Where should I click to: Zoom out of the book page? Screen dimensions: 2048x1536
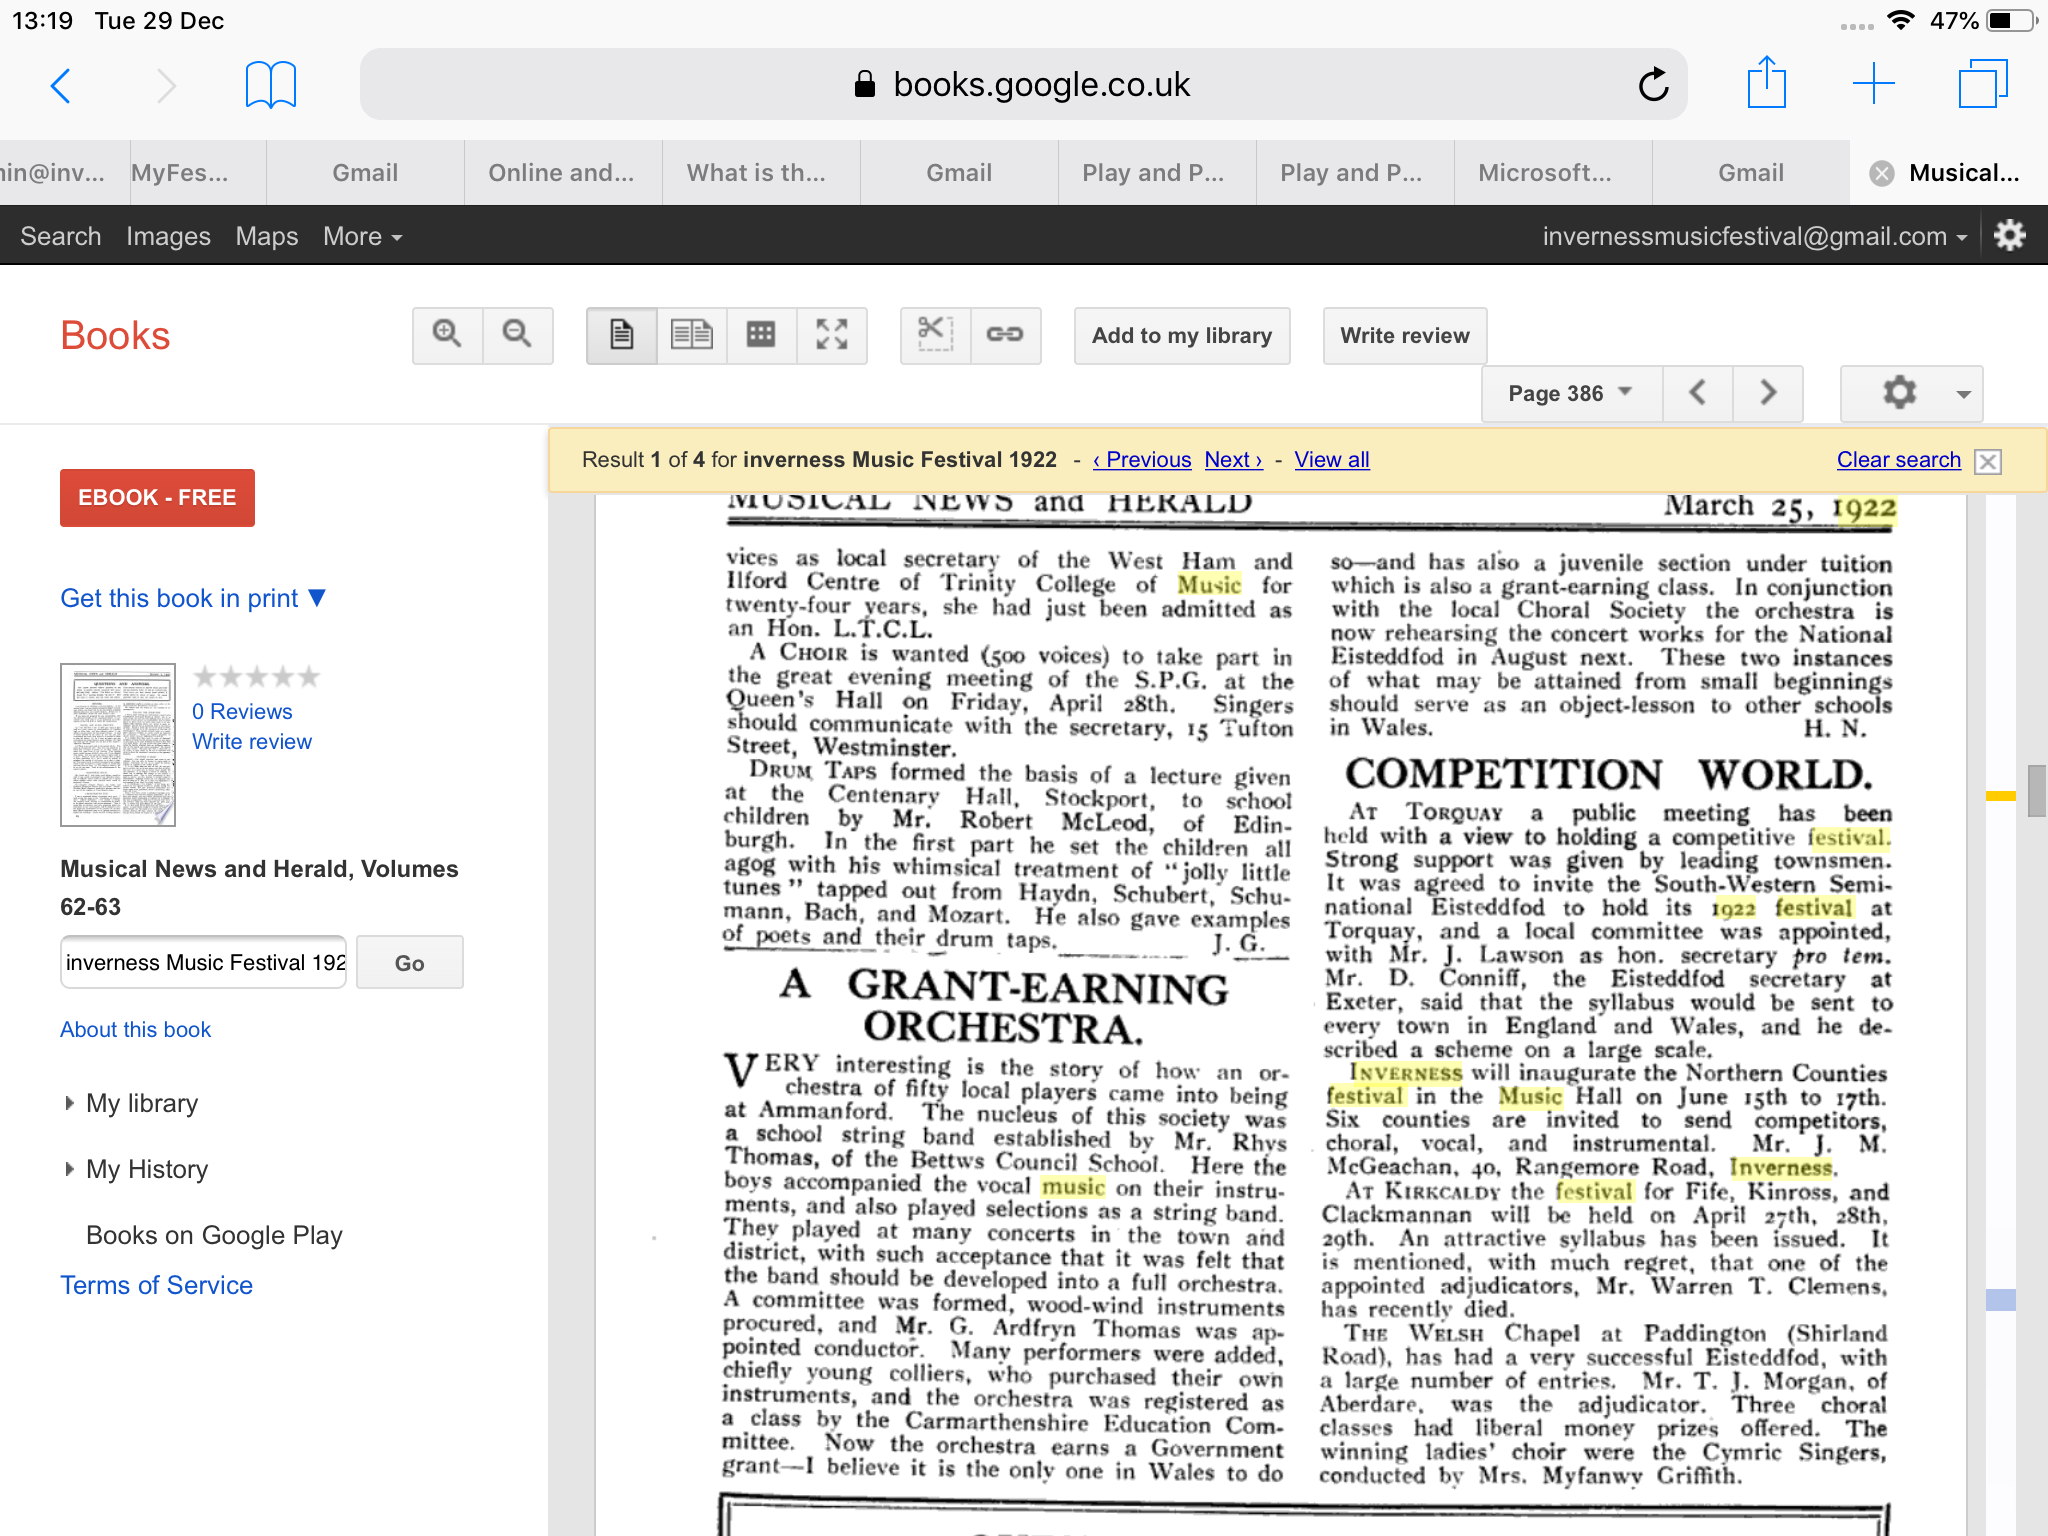[517, 335]
